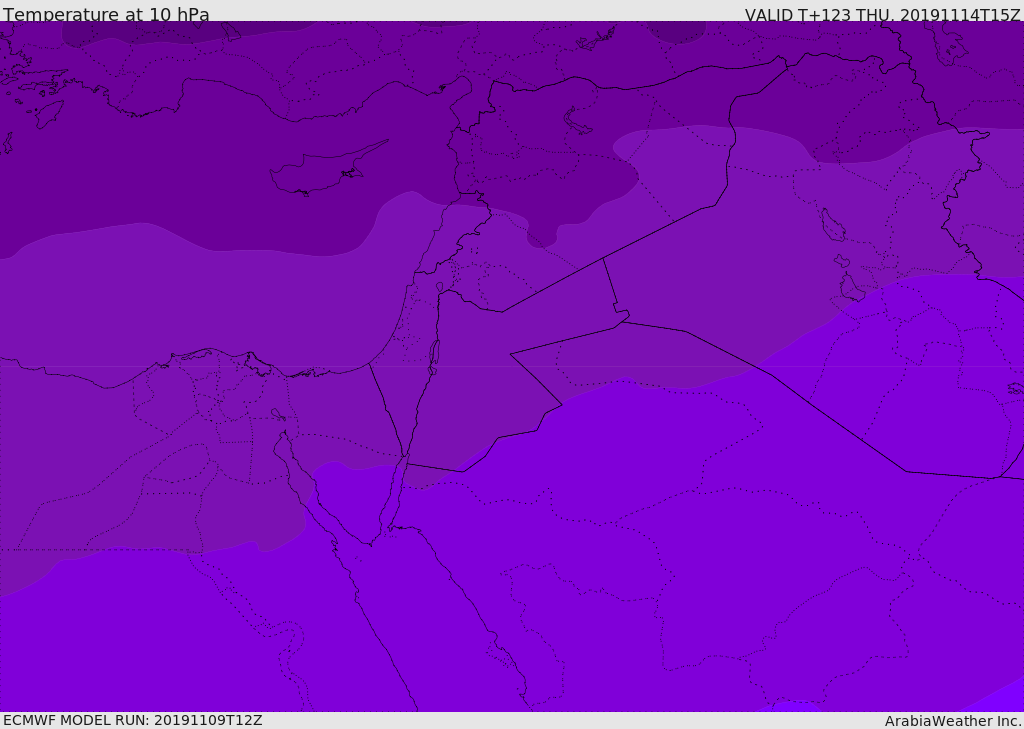
Task: Click the 'Temperature at 10 hPa' title text
Action: tap(106, 14)
